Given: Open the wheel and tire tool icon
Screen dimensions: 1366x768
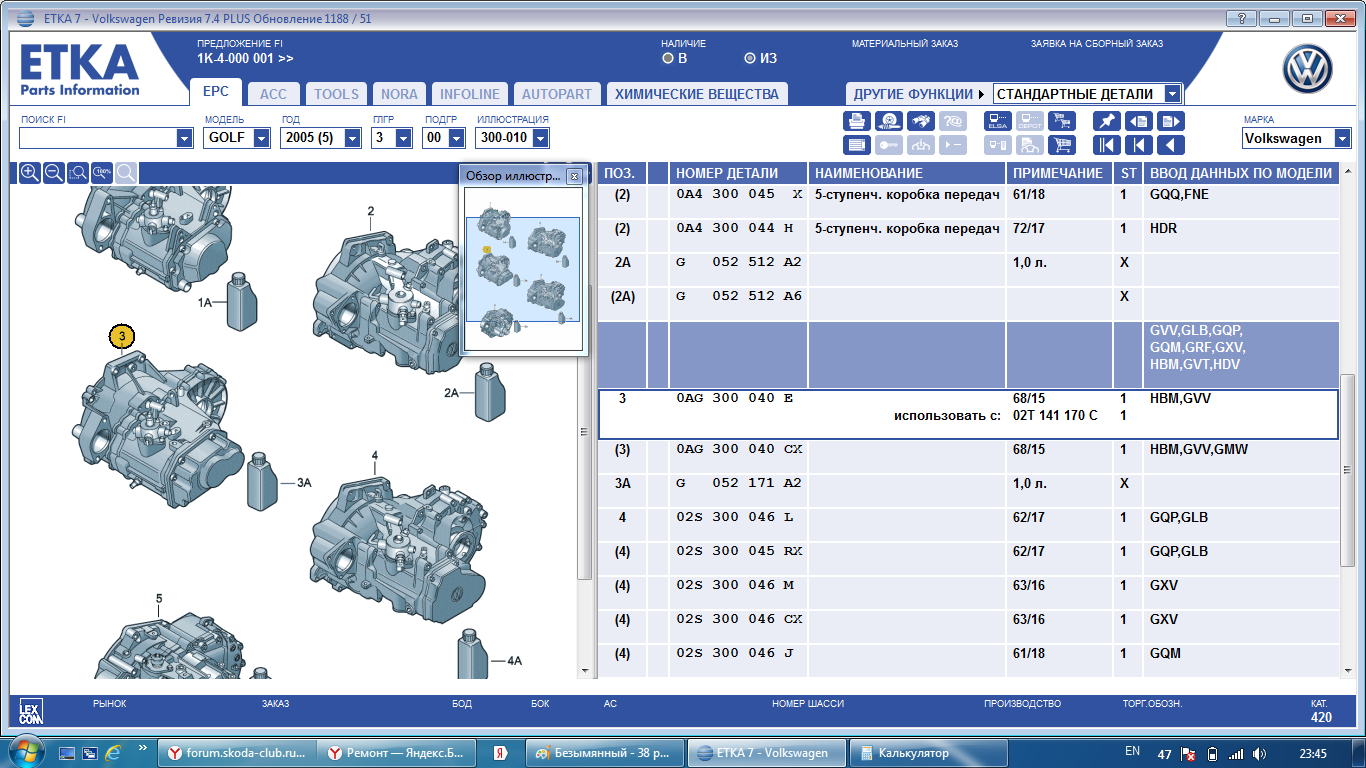Looking at the screenshot, I should (x=889, y=121).
